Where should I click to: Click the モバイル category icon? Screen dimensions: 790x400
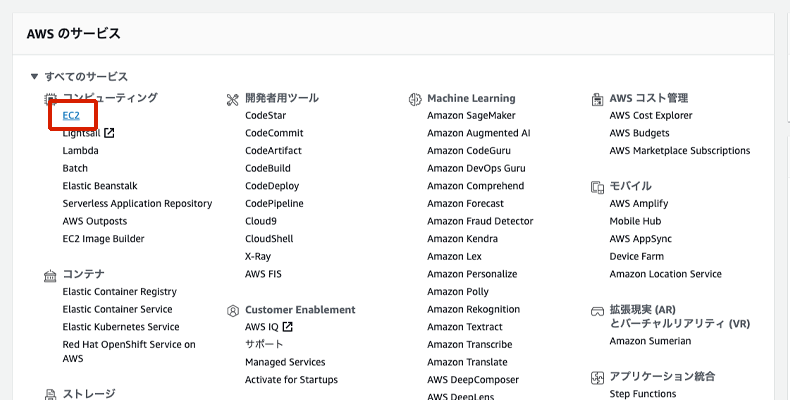(597, 187)
